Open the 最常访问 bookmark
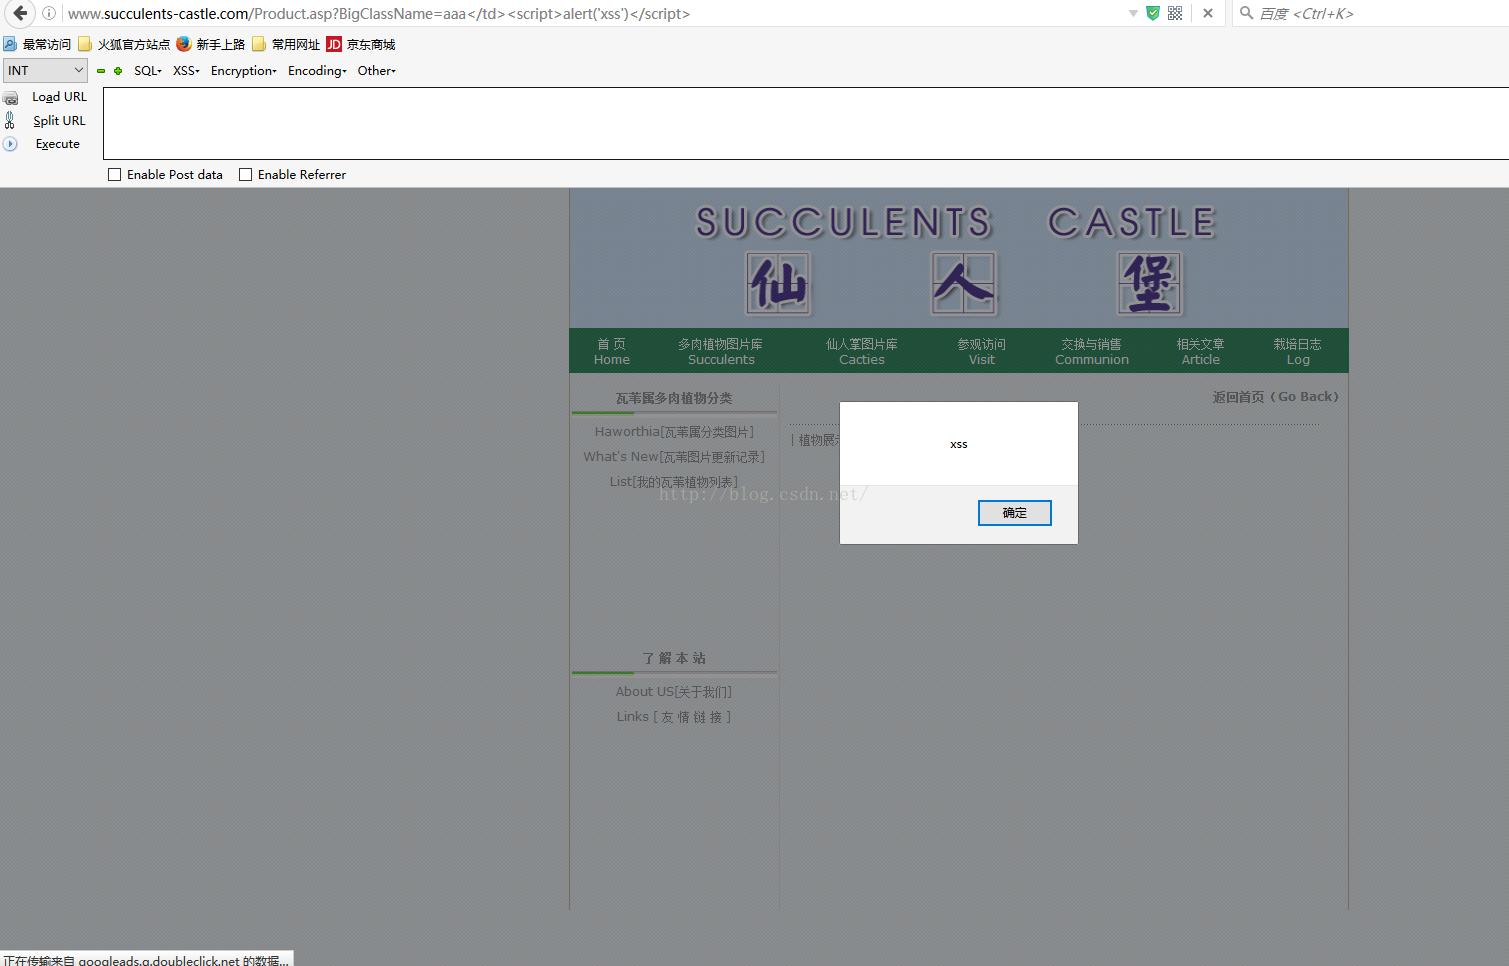 coord(37,44)
